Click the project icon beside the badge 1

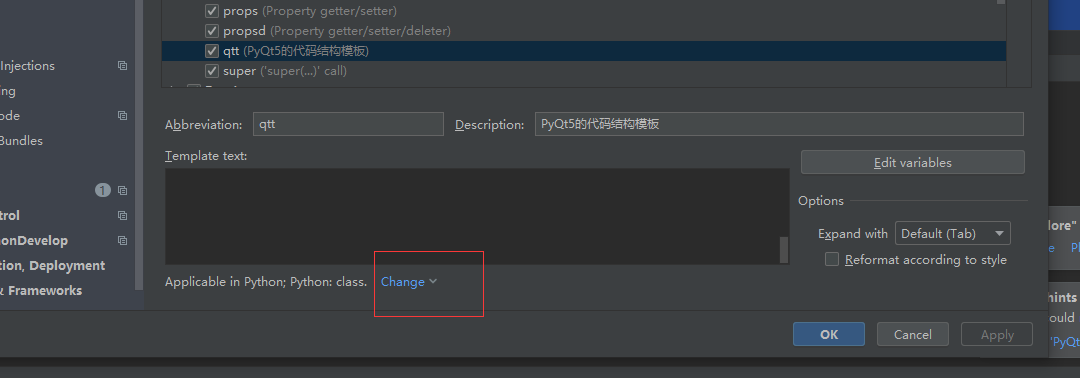(x=123, y=191)
